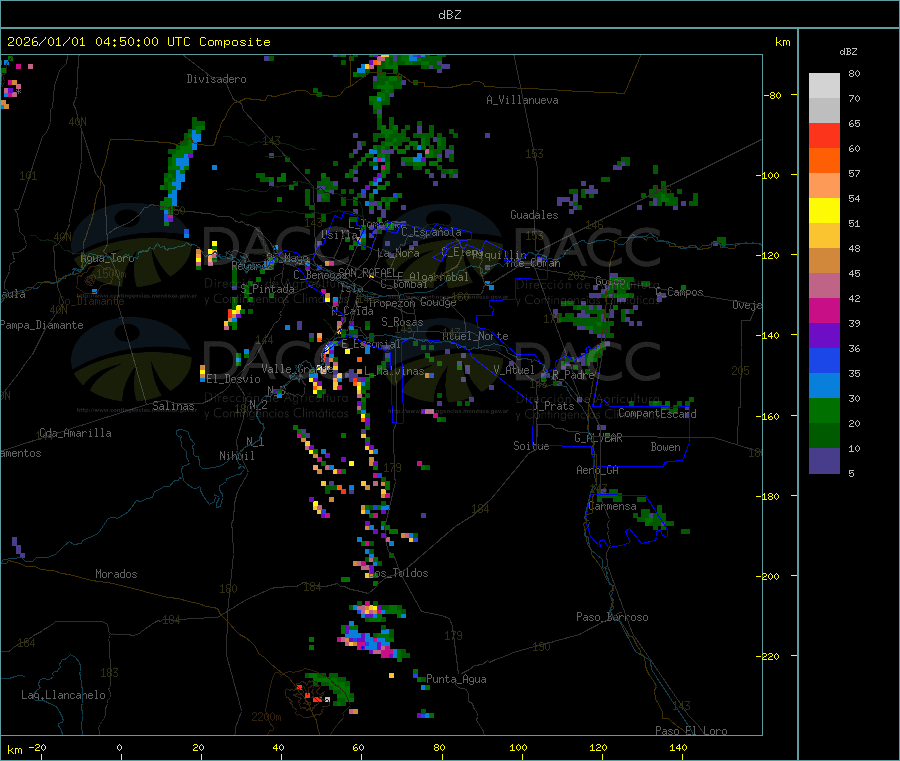Select the orange 57–60 dBZ legend swatch

824,161
